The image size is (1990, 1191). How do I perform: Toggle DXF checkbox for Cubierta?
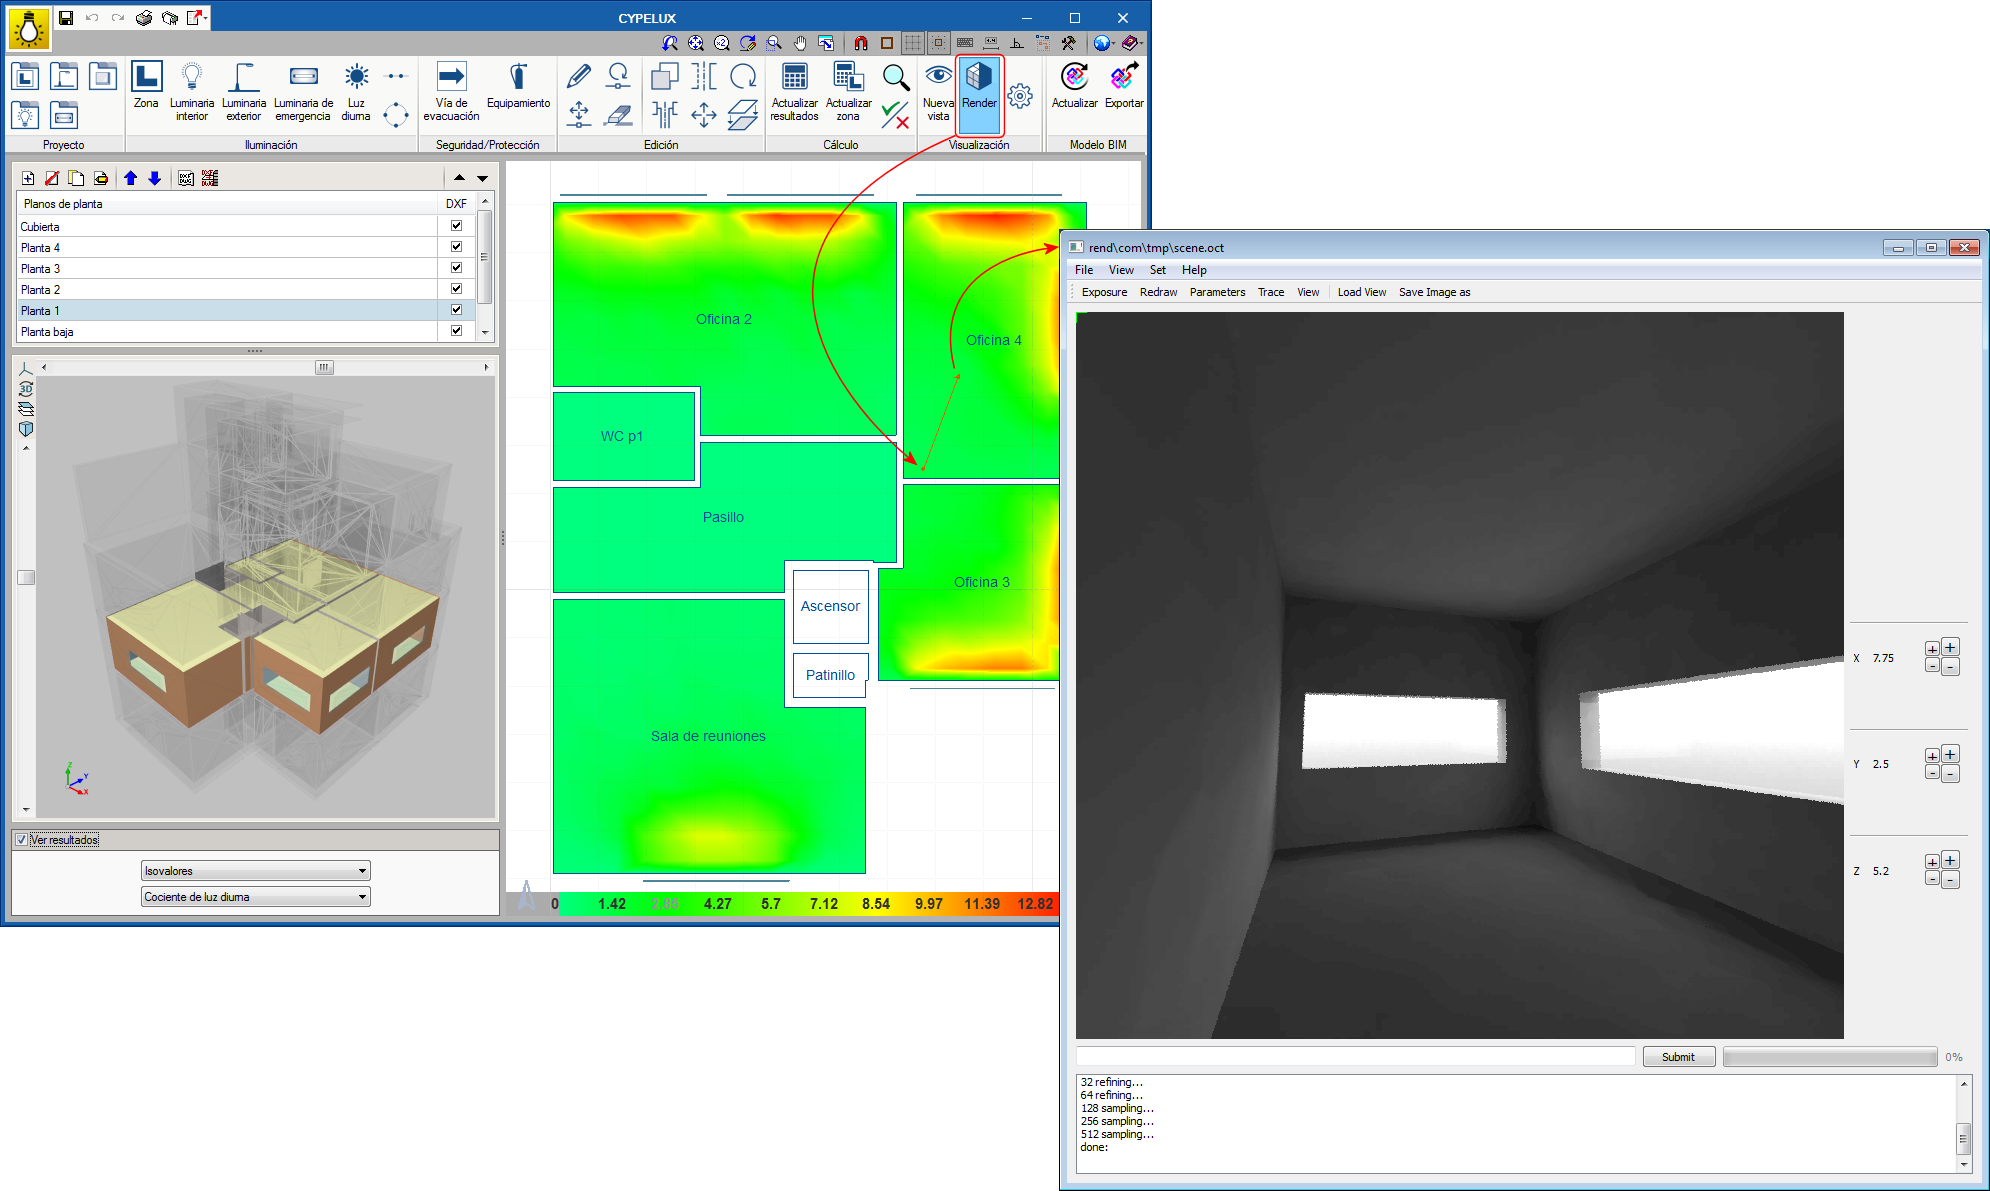tap(457, 226)
